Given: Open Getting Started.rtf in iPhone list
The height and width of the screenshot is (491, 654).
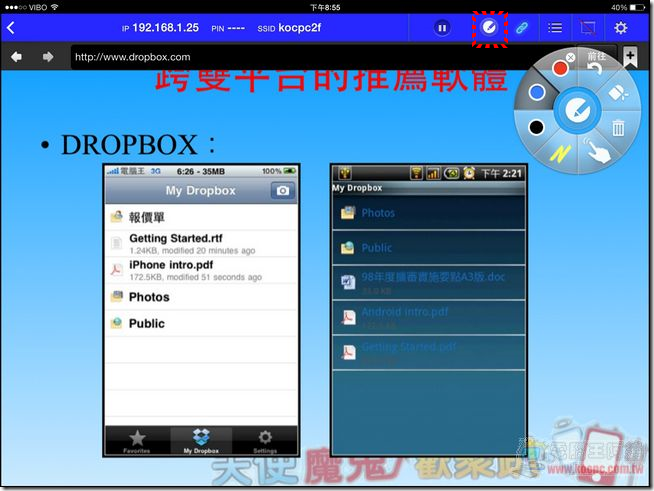Looking at the screenshot, I should point(202,244).
